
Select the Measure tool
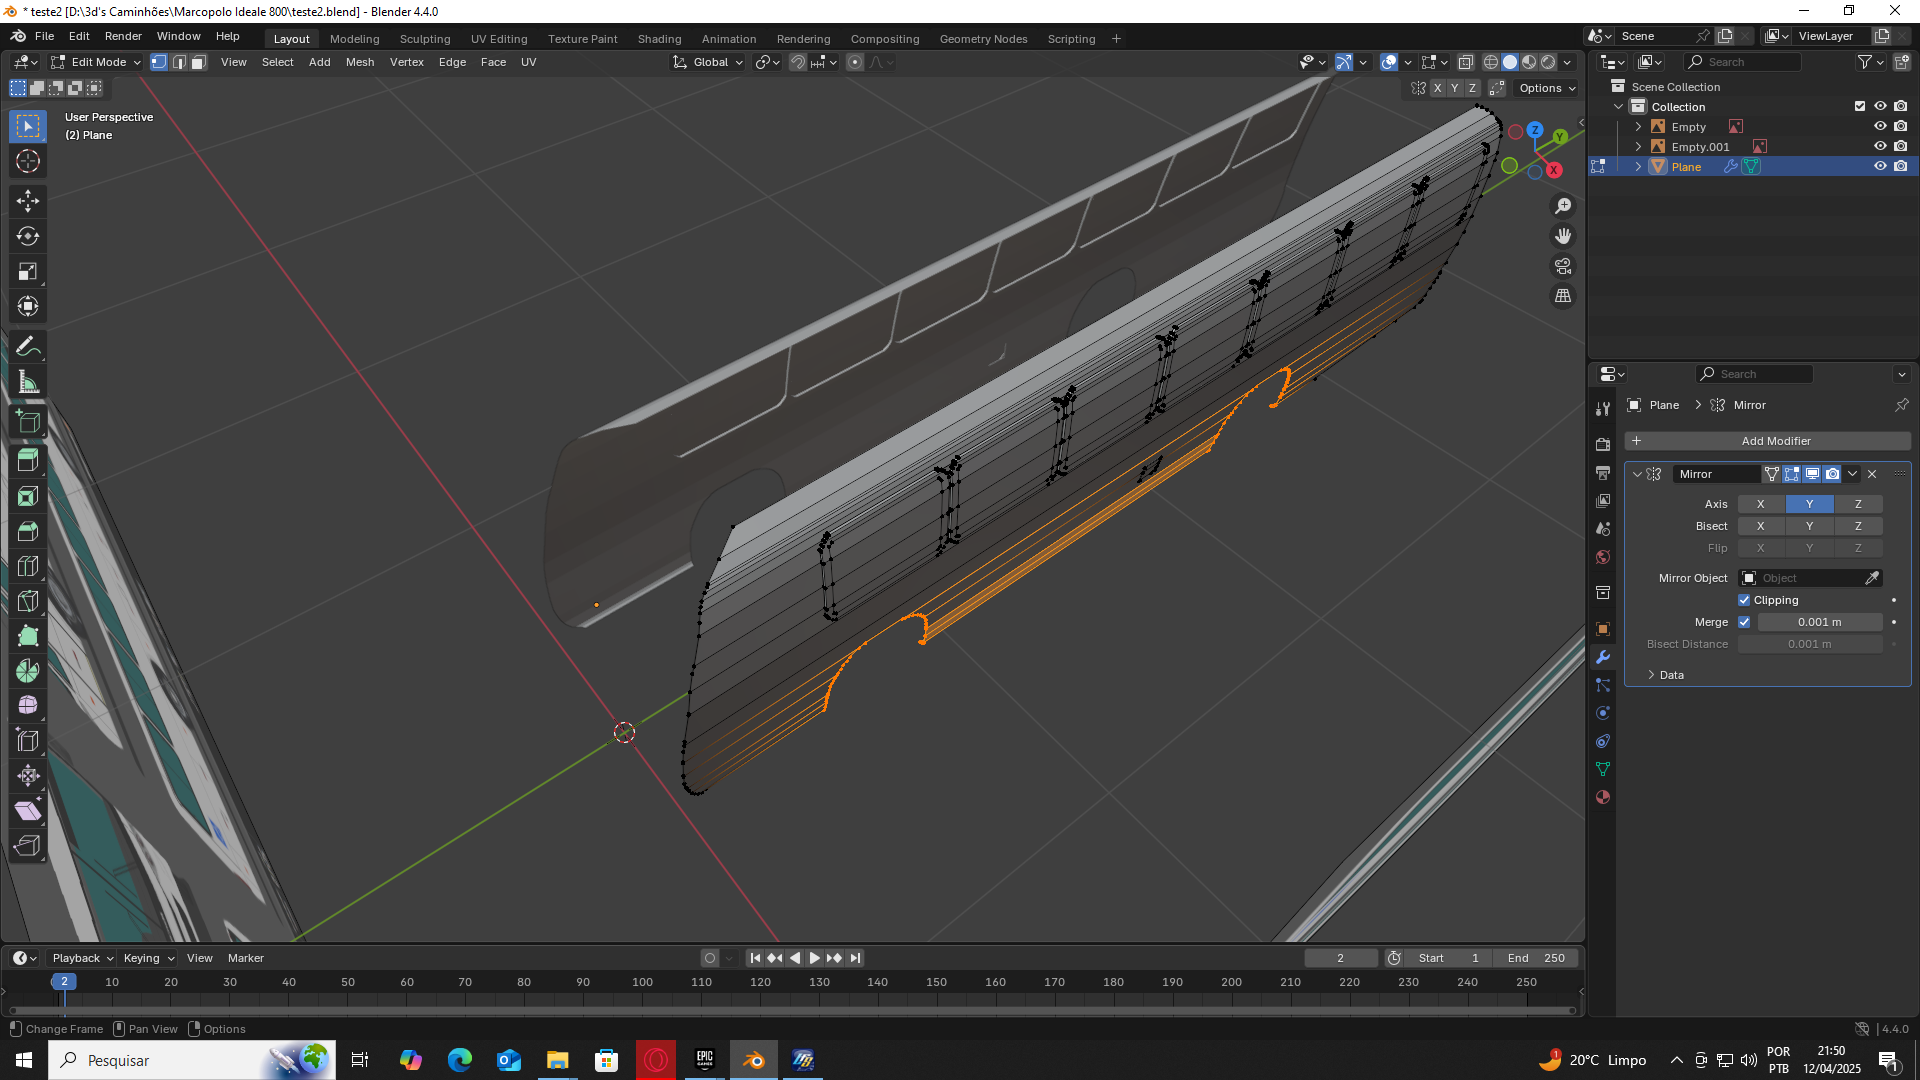pos(27,382)
